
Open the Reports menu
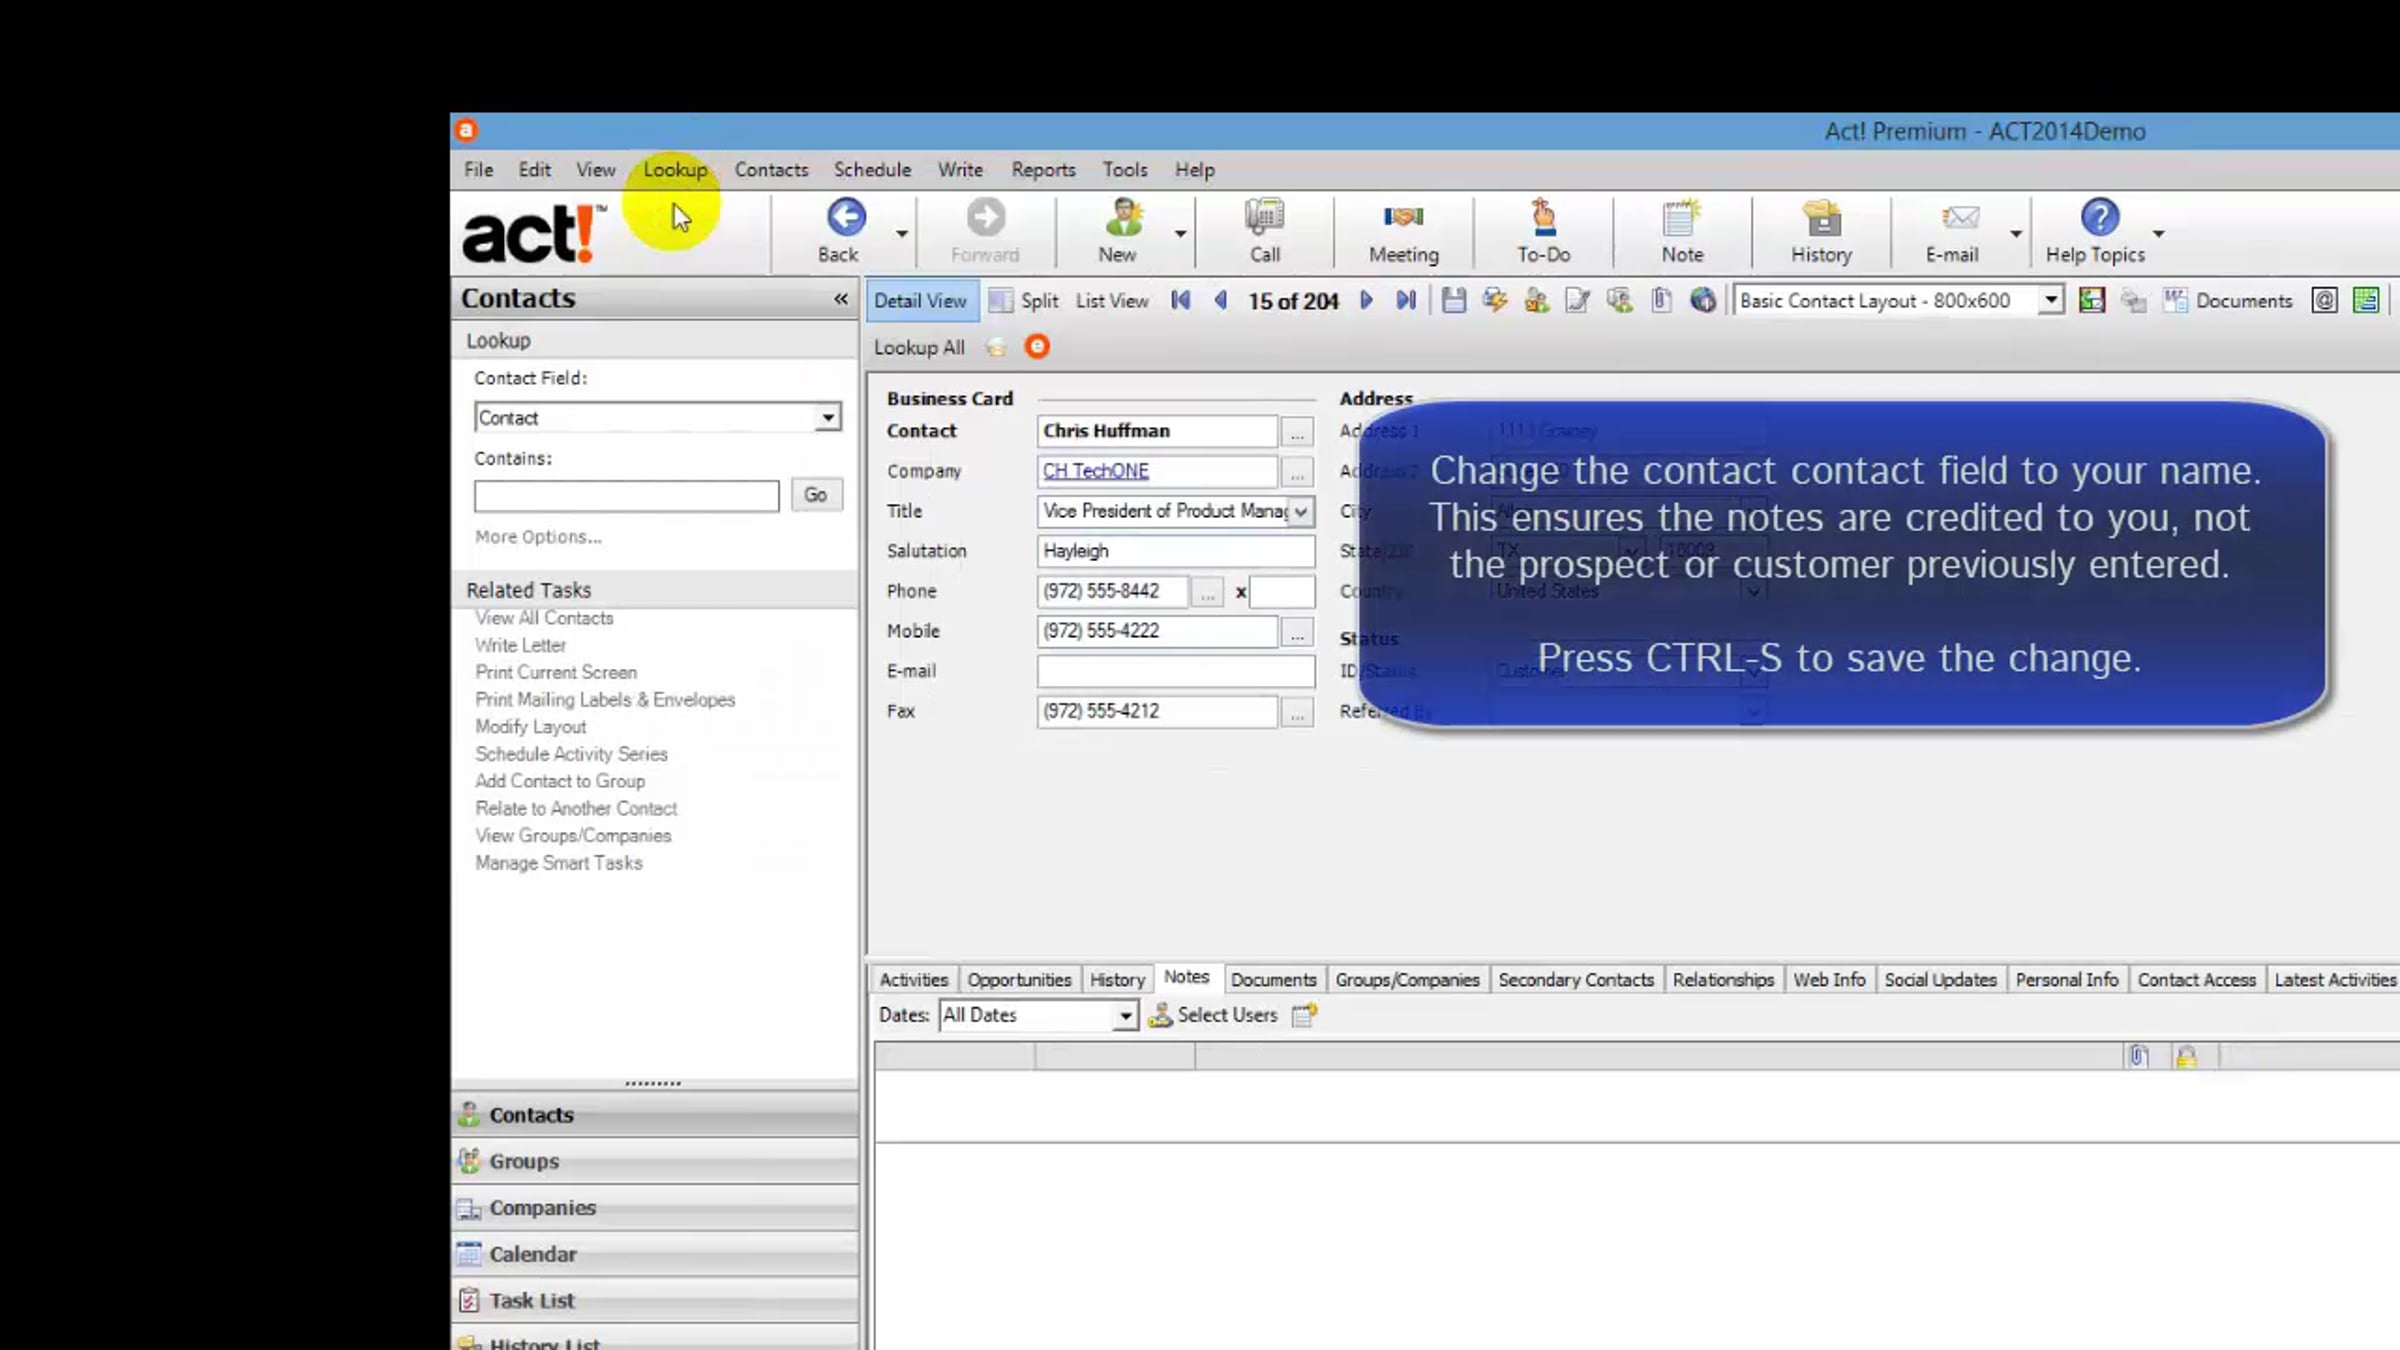pyautogui.click(x=1043, y=170)
